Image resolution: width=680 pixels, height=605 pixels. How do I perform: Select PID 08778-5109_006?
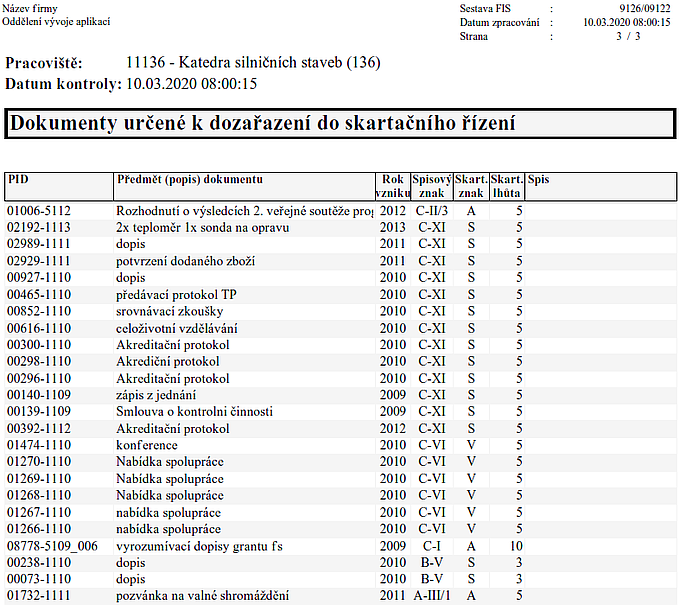(52, 546)
